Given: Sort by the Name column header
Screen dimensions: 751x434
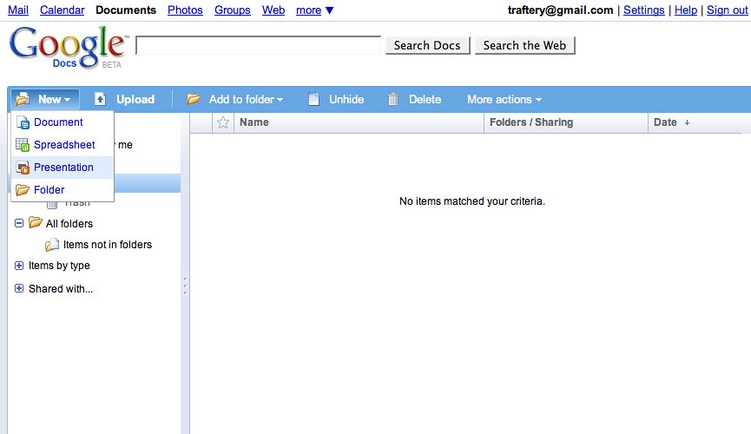Looking at the screenshot, I should (359, 122).
